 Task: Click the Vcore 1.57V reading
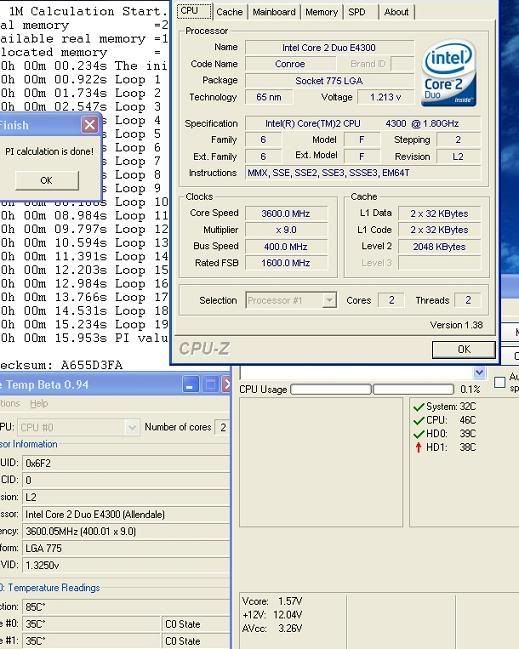[x=272, y=601]
